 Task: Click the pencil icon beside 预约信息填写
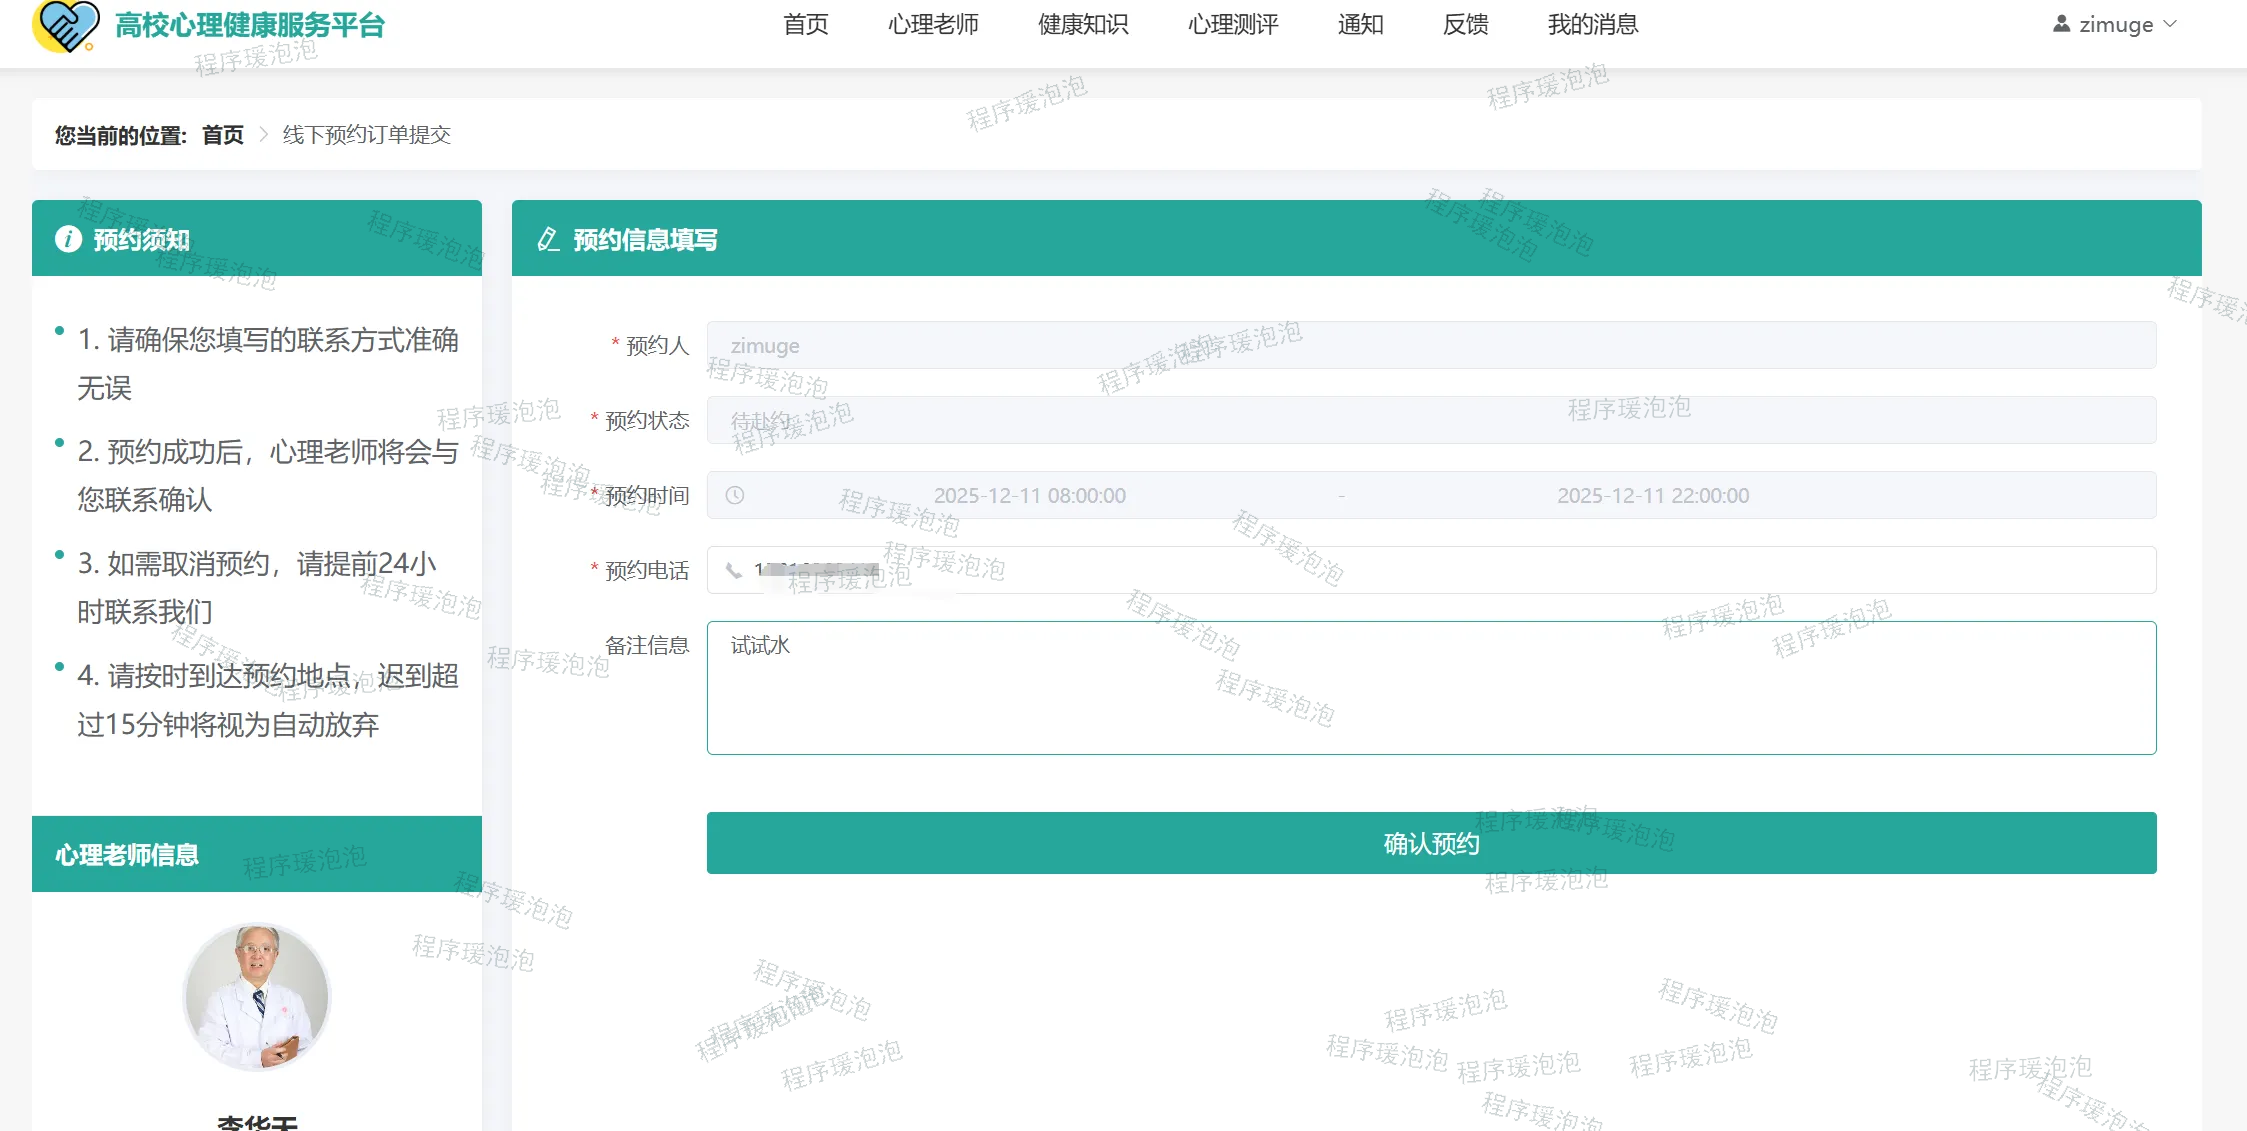coord(548,239)
